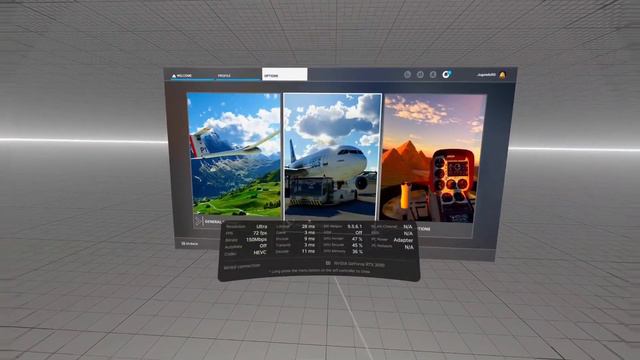Click the "36 %" value in the overlay

click(357, 252)
